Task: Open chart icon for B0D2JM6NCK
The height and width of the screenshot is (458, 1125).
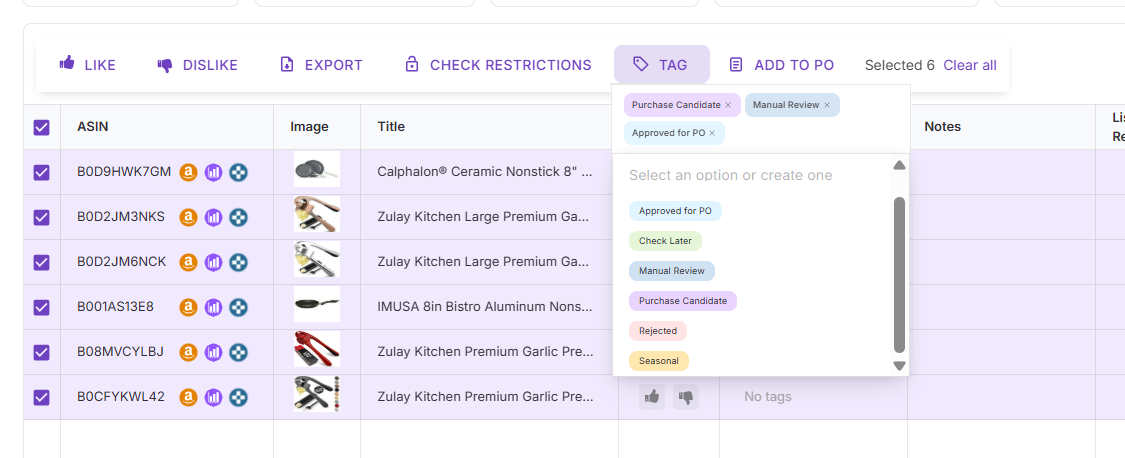Action: coord(213,262)
